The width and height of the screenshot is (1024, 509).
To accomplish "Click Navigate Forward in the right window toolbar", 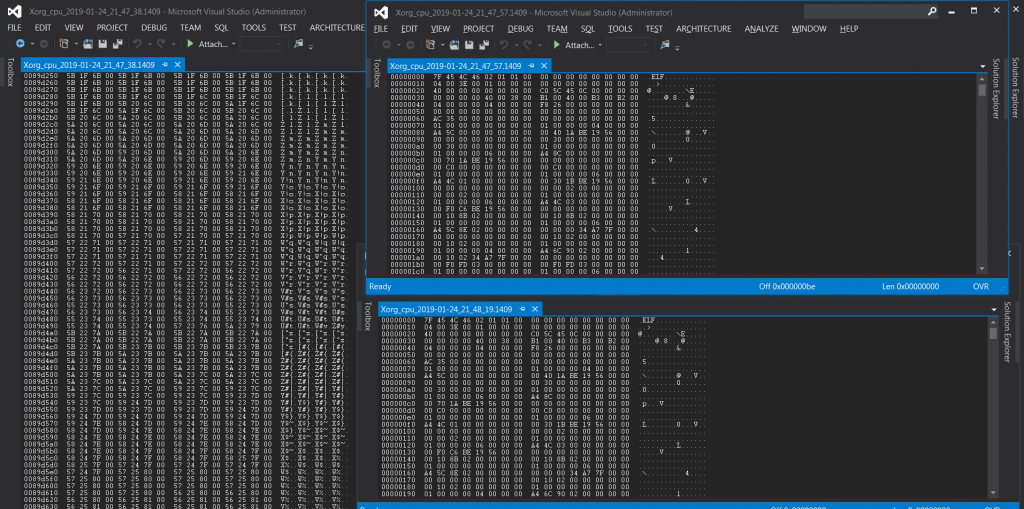I will 409,45.
